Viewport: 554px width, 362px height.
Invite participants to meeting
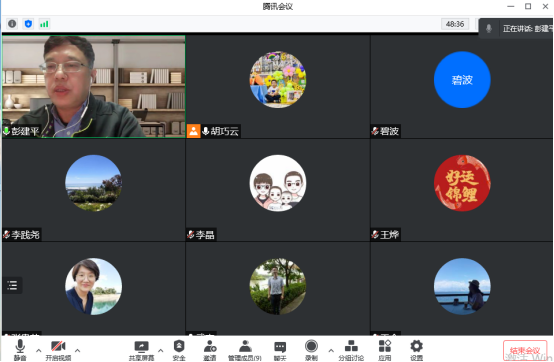210,350
